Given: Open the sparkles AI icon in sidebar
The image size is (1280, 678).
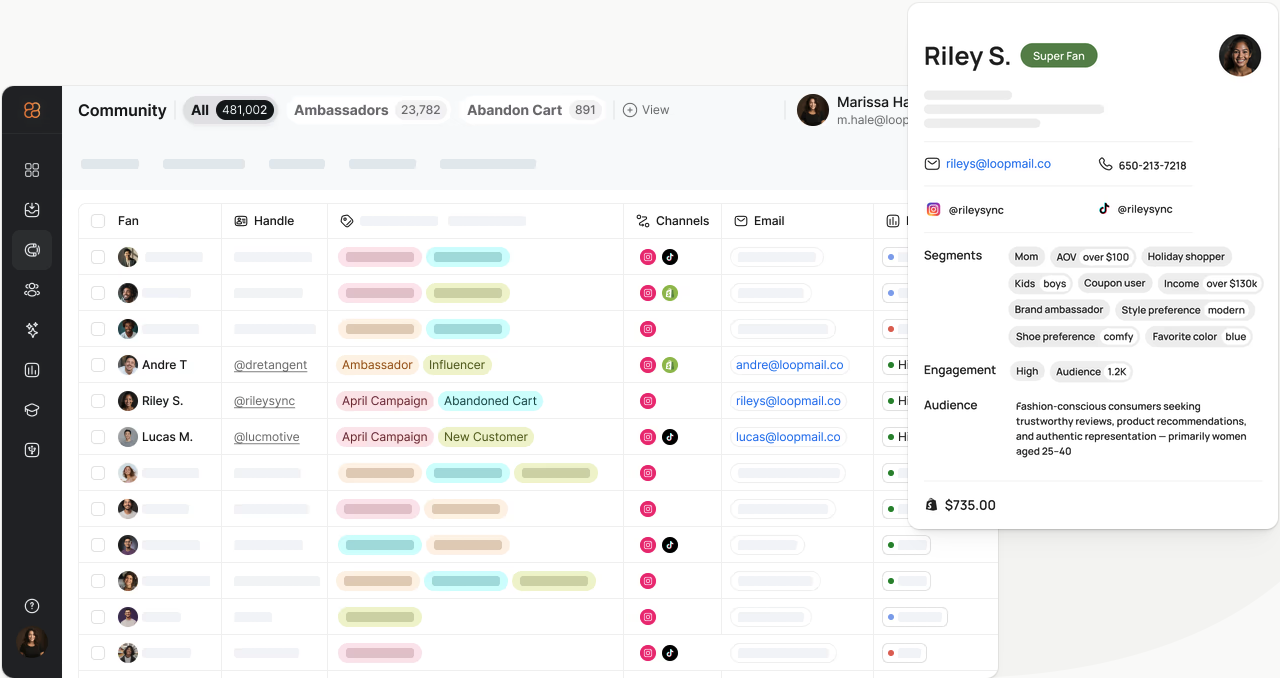Looking at the screenshot, I should 32,330.
